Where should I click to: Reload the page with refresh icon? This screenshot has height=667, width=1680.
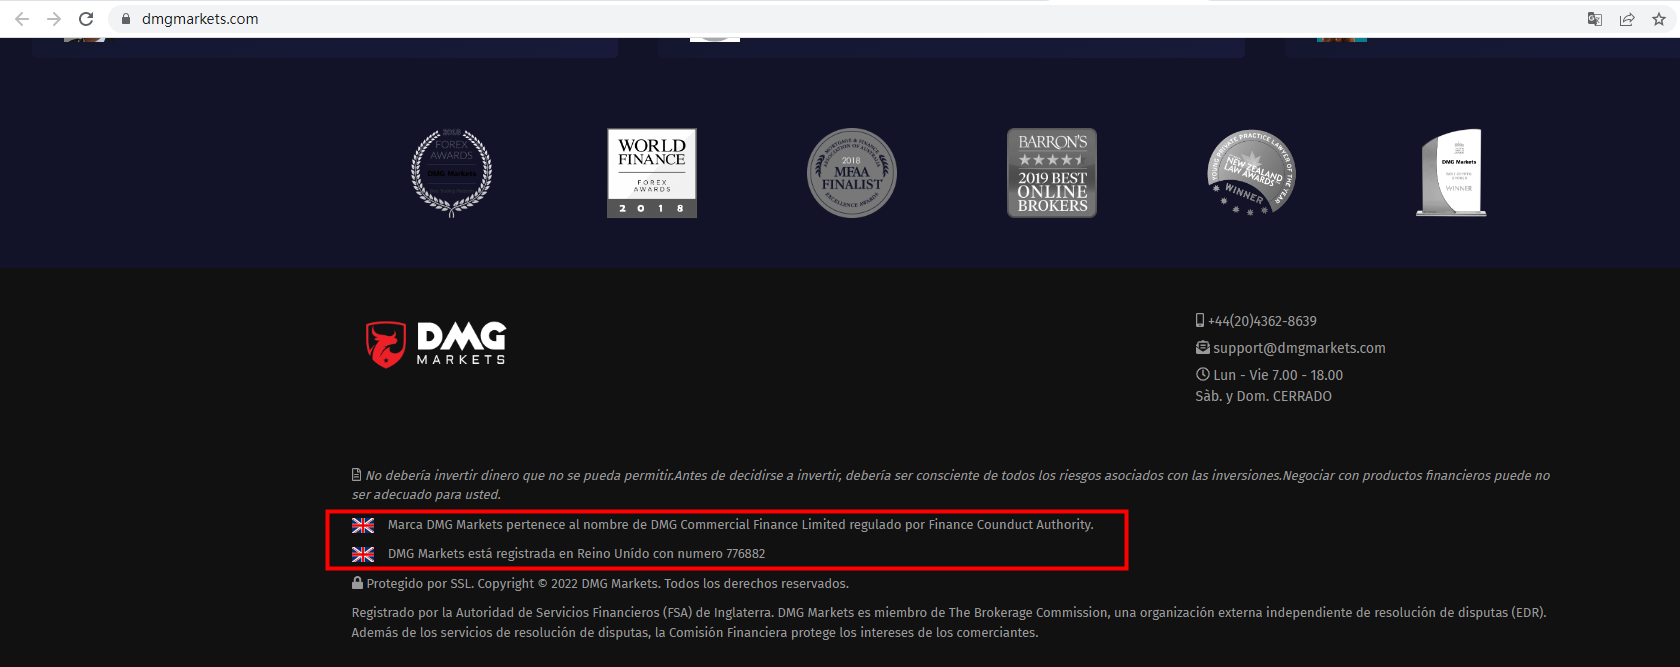point(86,19)
